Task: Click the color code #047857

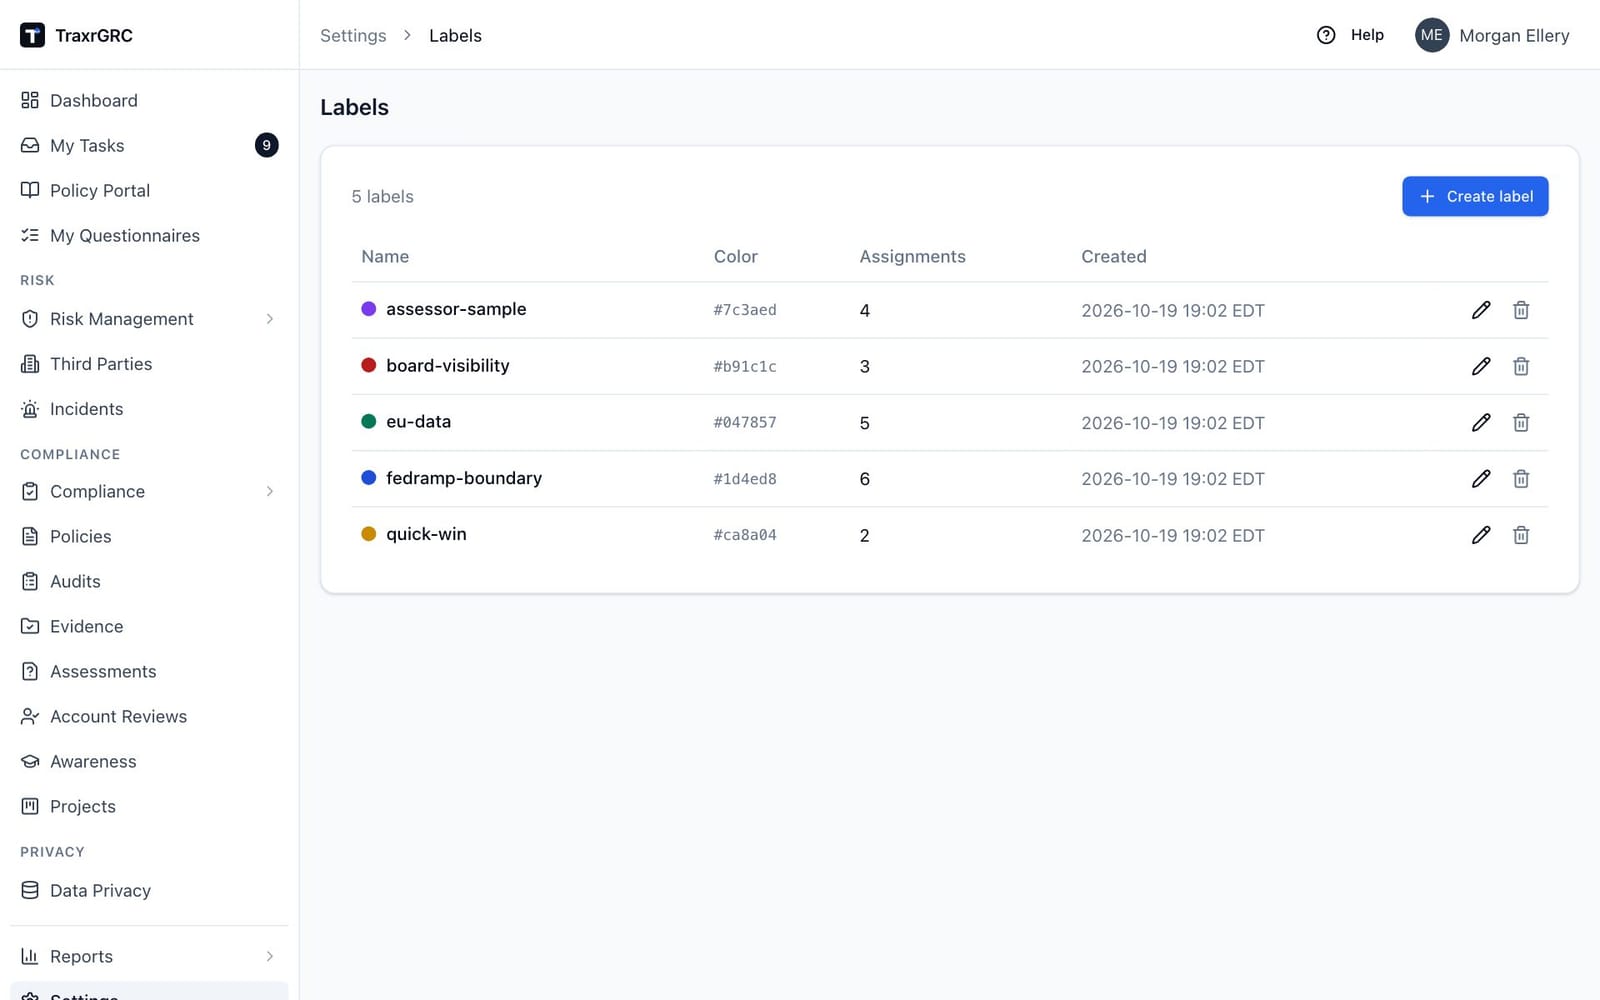Action: 745,423
